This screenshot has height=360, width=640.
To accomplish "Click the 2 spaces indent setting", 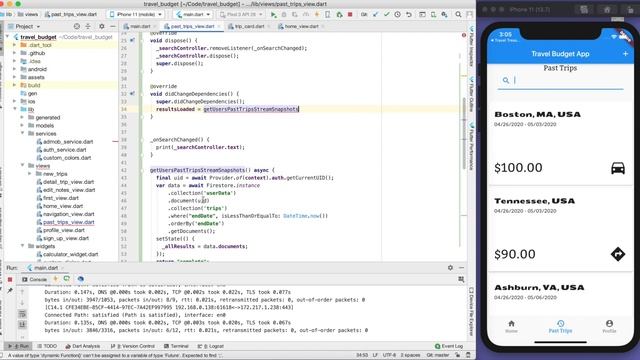I will pyautogui.click(x=410, y=355).
